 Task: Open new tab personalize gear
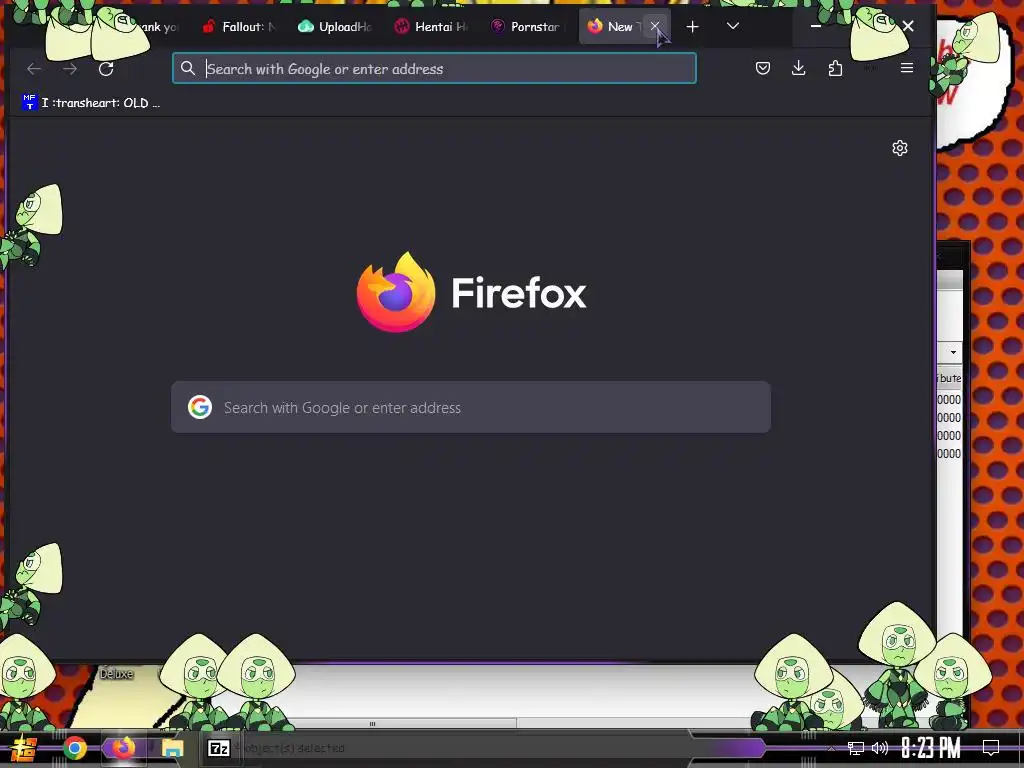click(x=900, y=148)
